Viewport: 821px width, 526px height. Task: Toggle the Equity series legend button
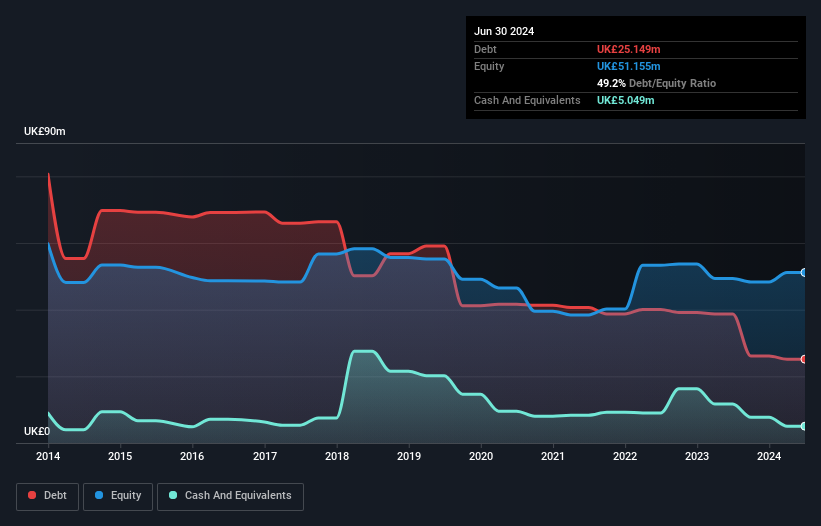point(118,496)
